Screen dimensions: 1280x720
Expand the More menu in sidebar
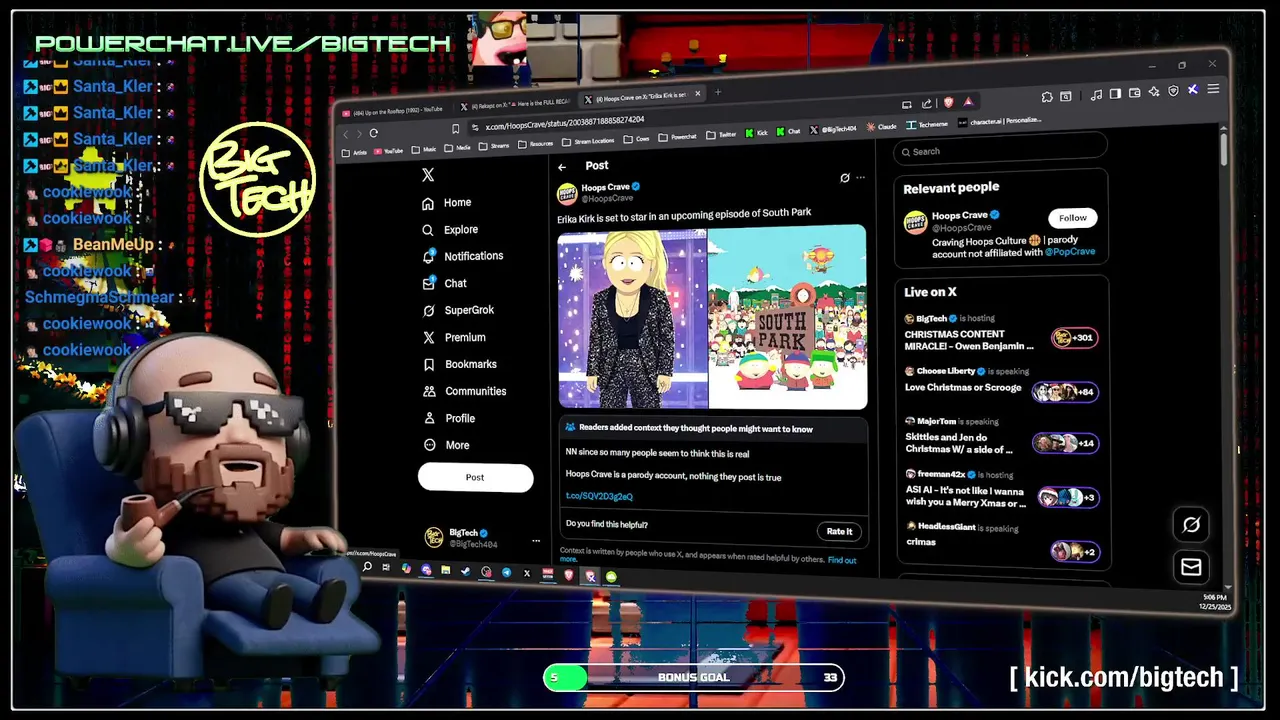(x=446, y=445)
